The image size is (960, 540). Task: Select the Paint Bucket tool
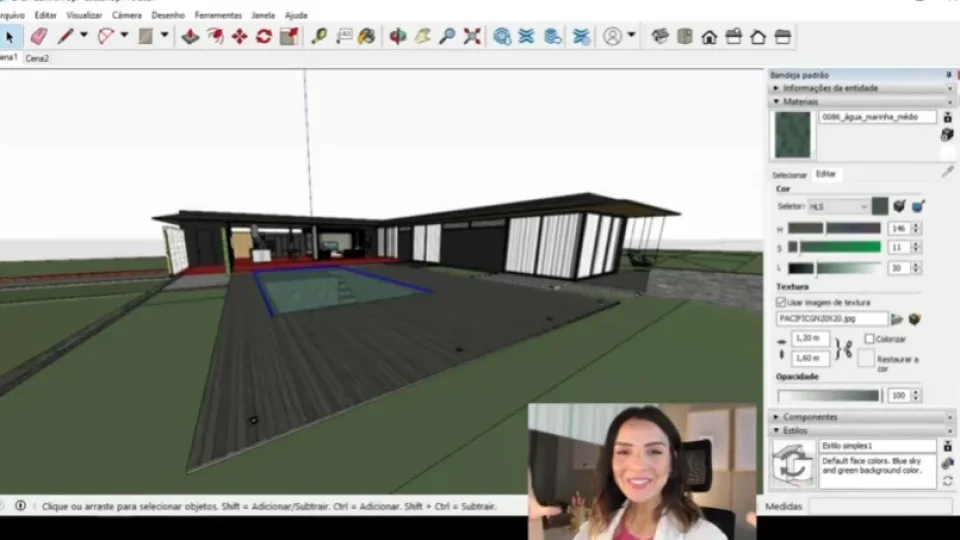[367, 37]
